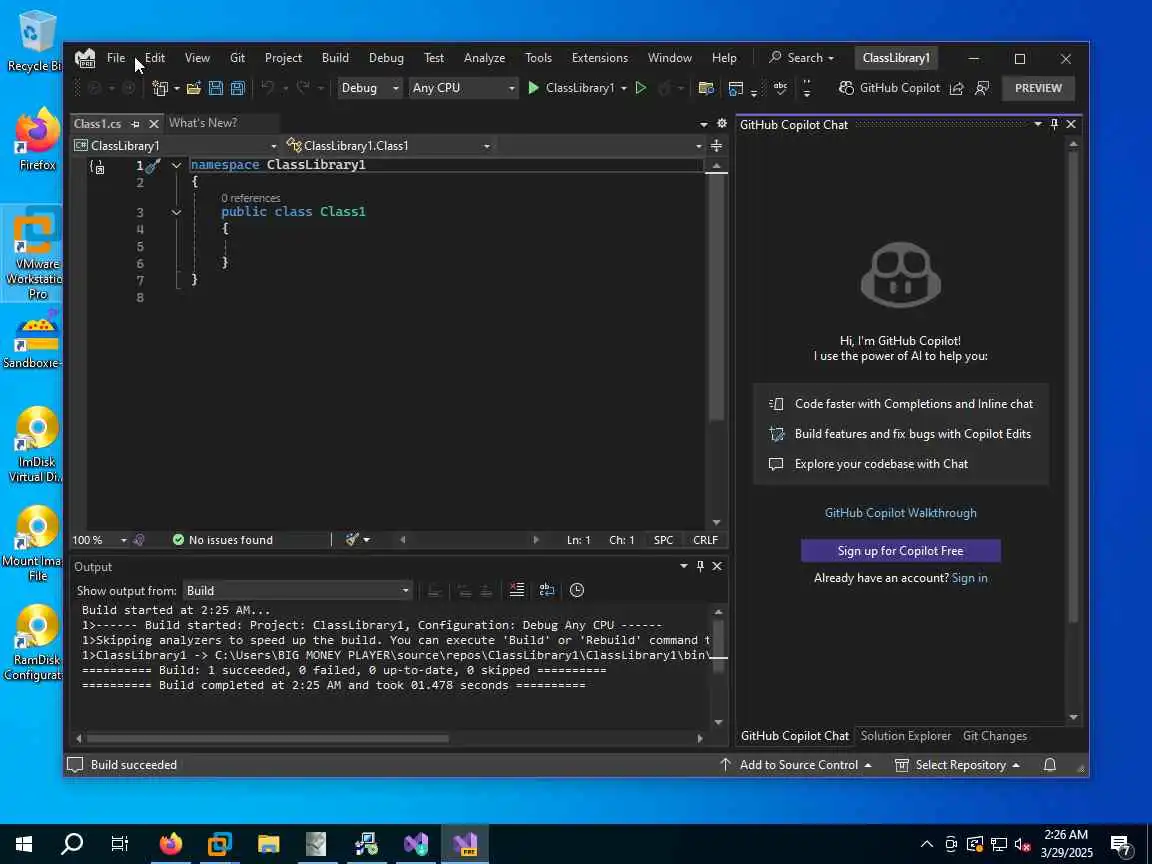Toggle CRLF line ending setting

pyautogui.click(x=705, y=540)
